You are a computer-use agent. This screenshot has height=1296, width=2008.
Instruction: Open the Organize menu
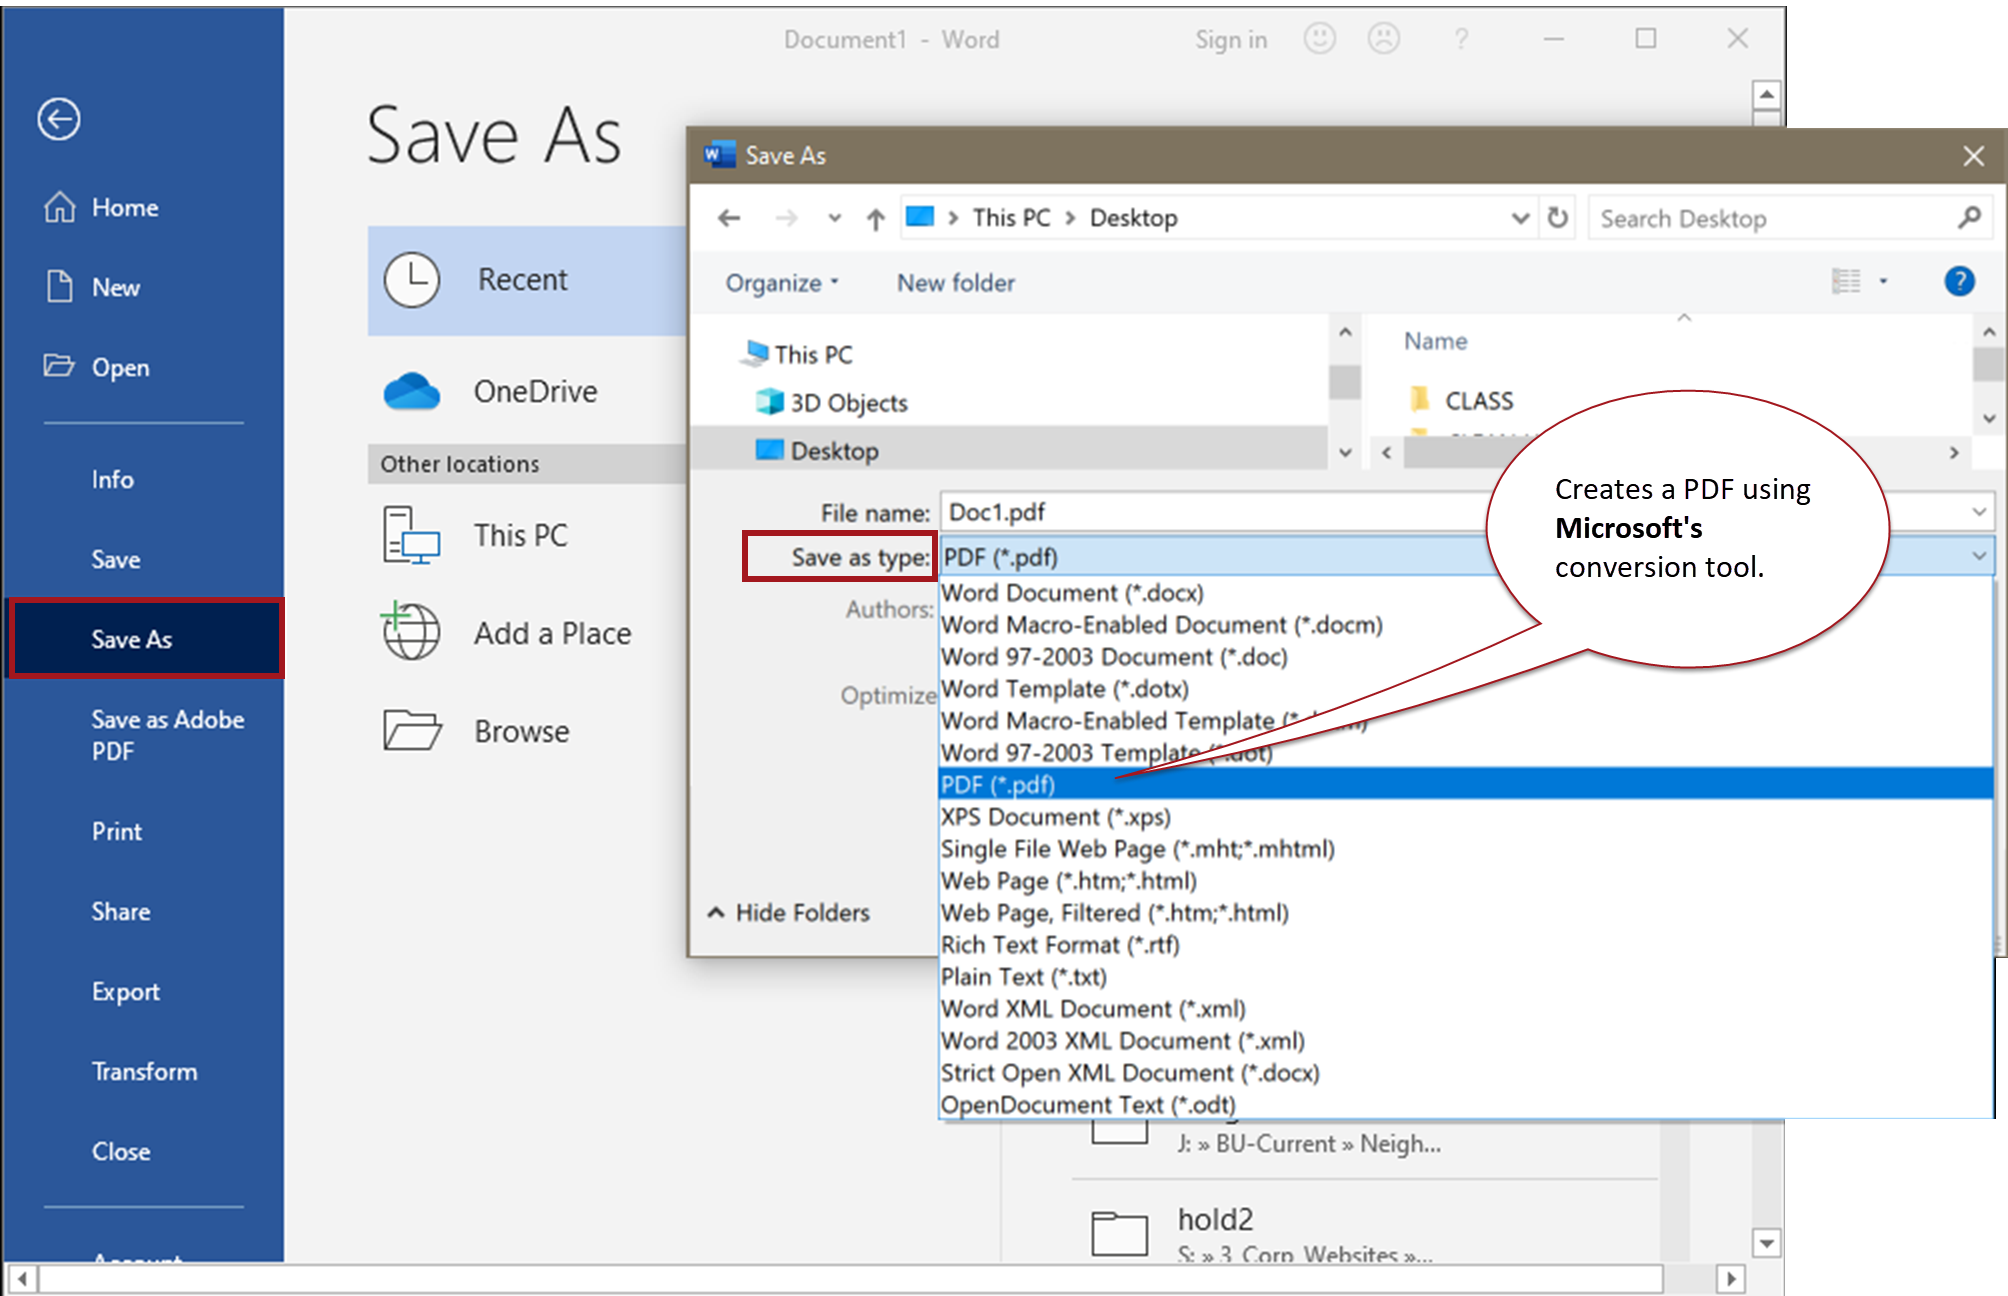point(781,283)
